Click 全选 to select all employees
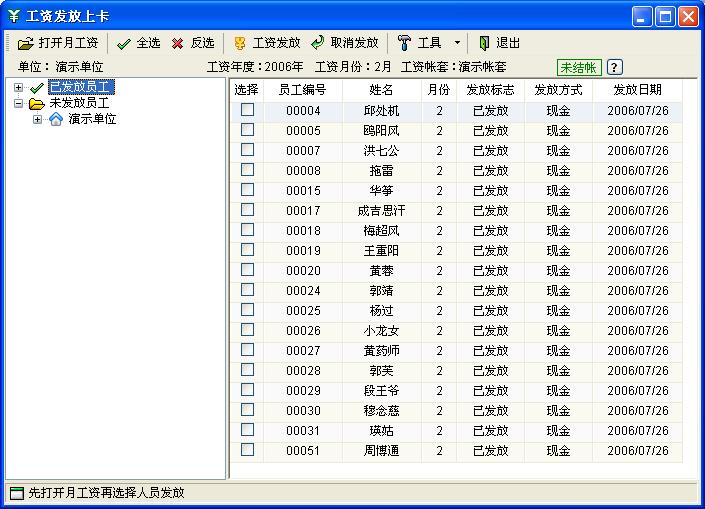 (138, 43)
